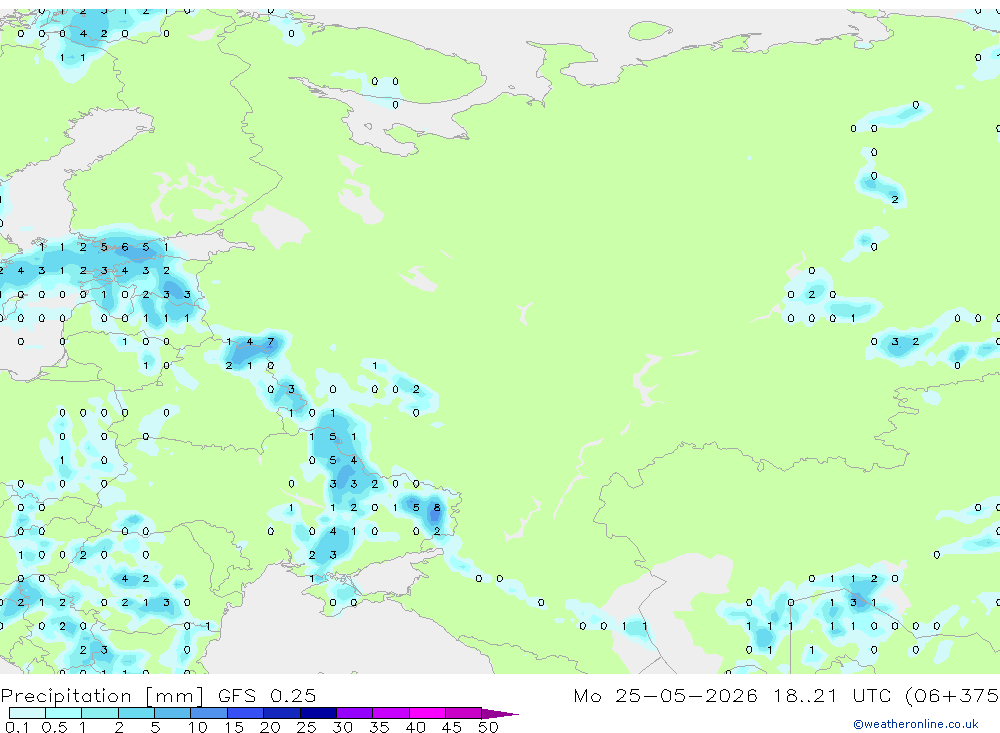Click the '35' legend scale label

click(379, 727)
